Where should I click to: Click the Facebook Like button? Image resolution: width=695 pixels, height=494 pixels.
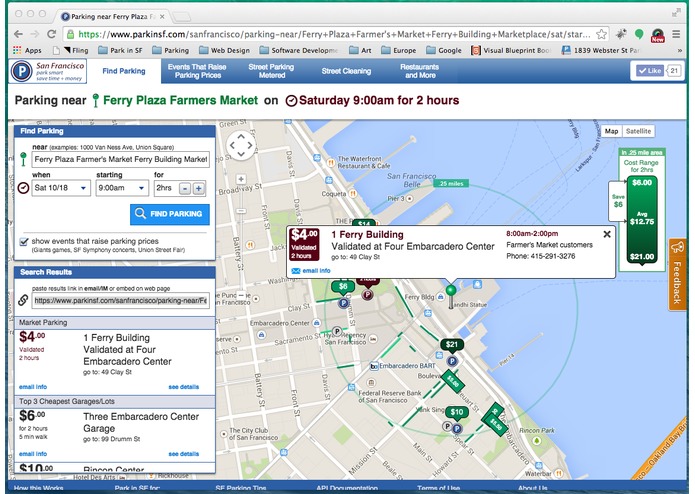tap(649, 70)
